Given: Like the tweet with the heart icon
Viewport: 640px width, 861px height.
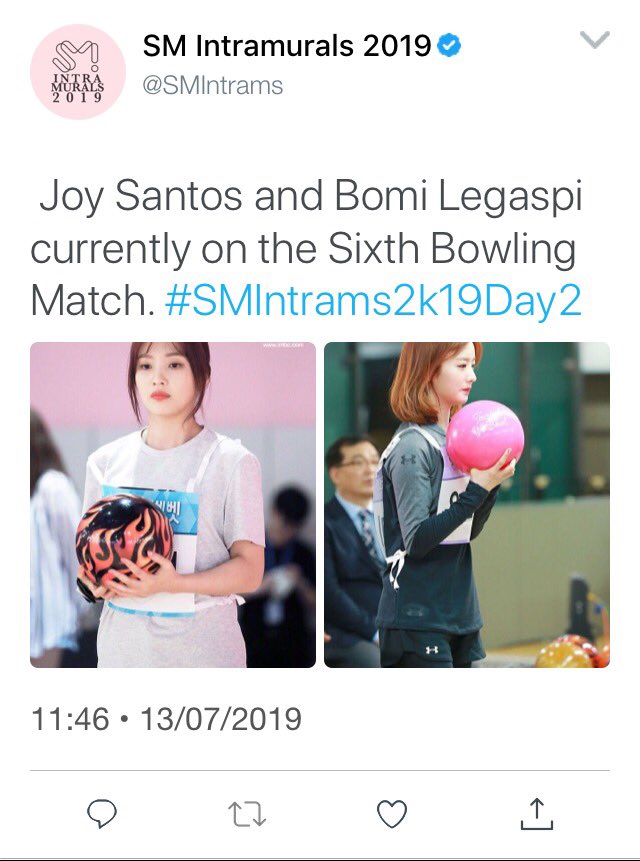Looking at the screenshot, I should (392, 814).
